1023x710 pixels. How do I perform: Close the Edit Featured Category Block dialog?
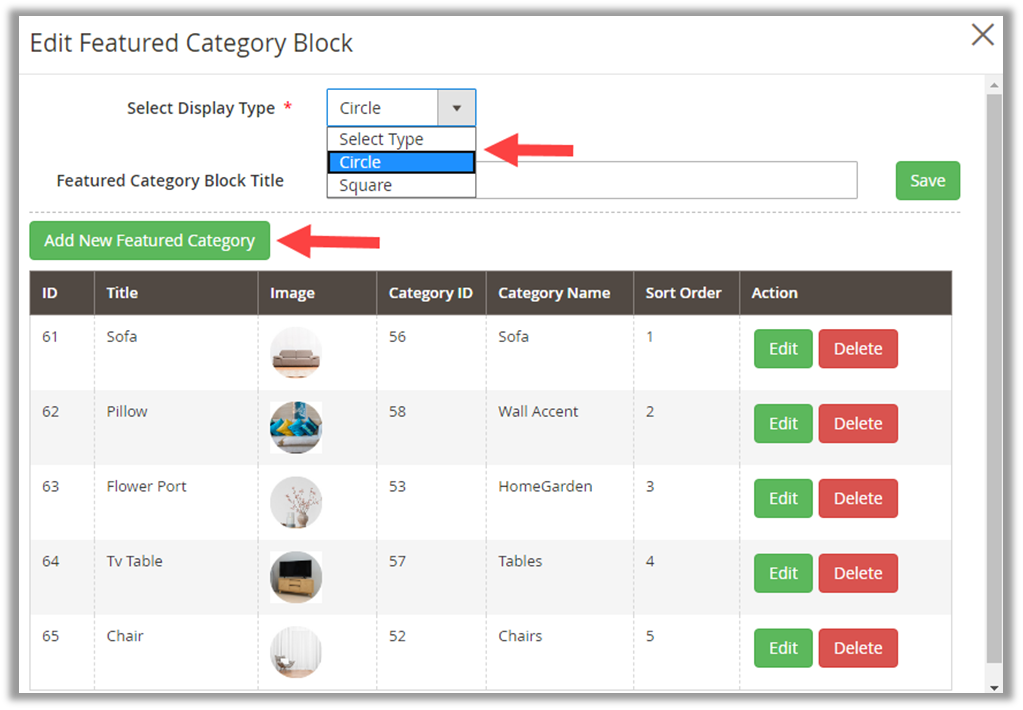point(982,36)
